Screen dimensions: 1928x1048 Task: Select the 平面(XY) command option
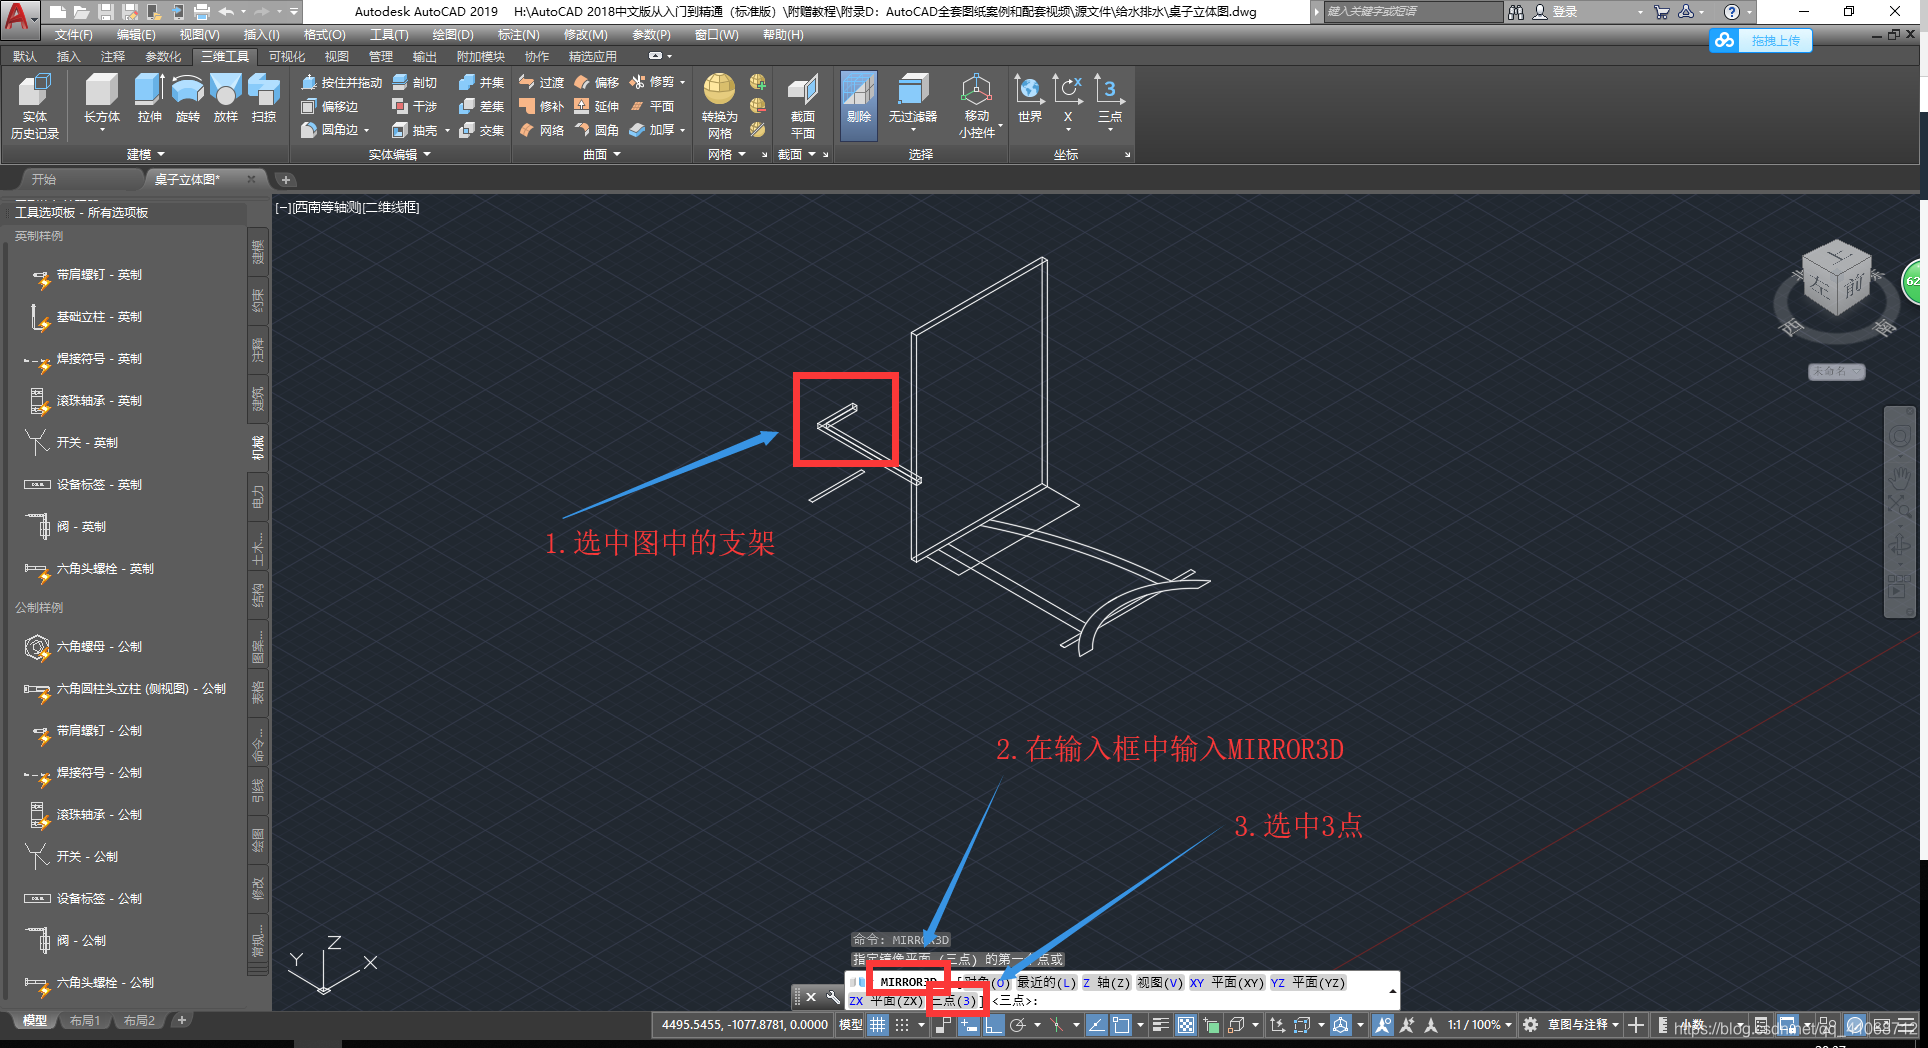tap(1226, 983)
